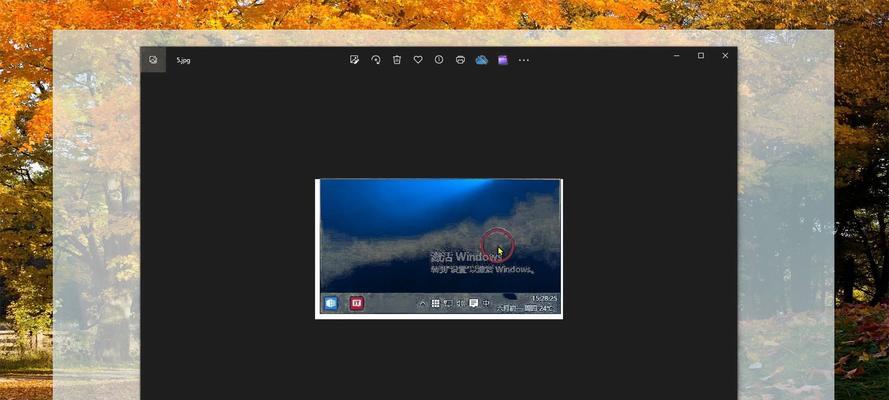The height and width of the screenshot is (400, 889).
Task: Minimize the Photos window
Action: [676, 56]
